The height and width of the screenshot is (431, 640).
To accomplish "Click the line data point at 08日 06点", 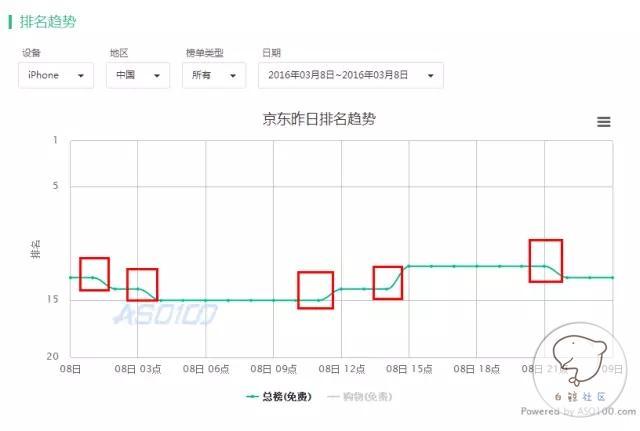I will (206, 300).
